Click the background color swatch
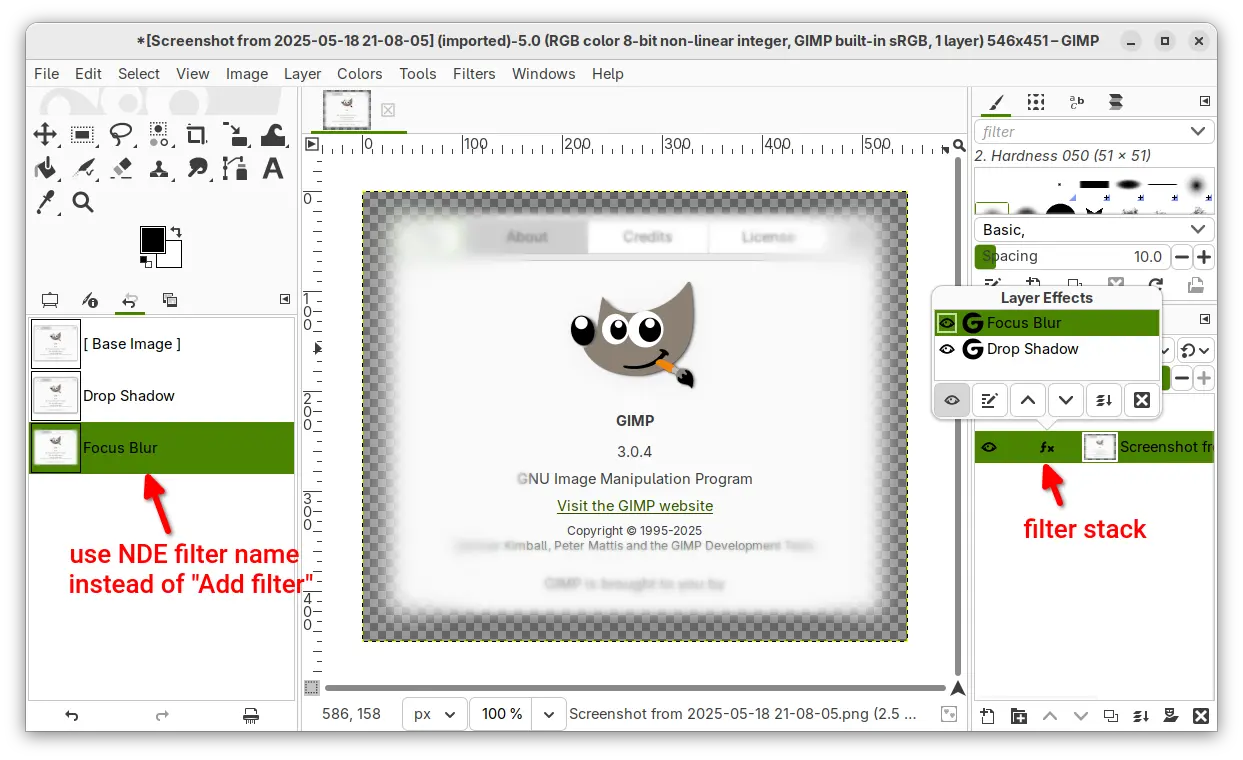The height and width of the screenshot is (760, 1243). [174, 257]
